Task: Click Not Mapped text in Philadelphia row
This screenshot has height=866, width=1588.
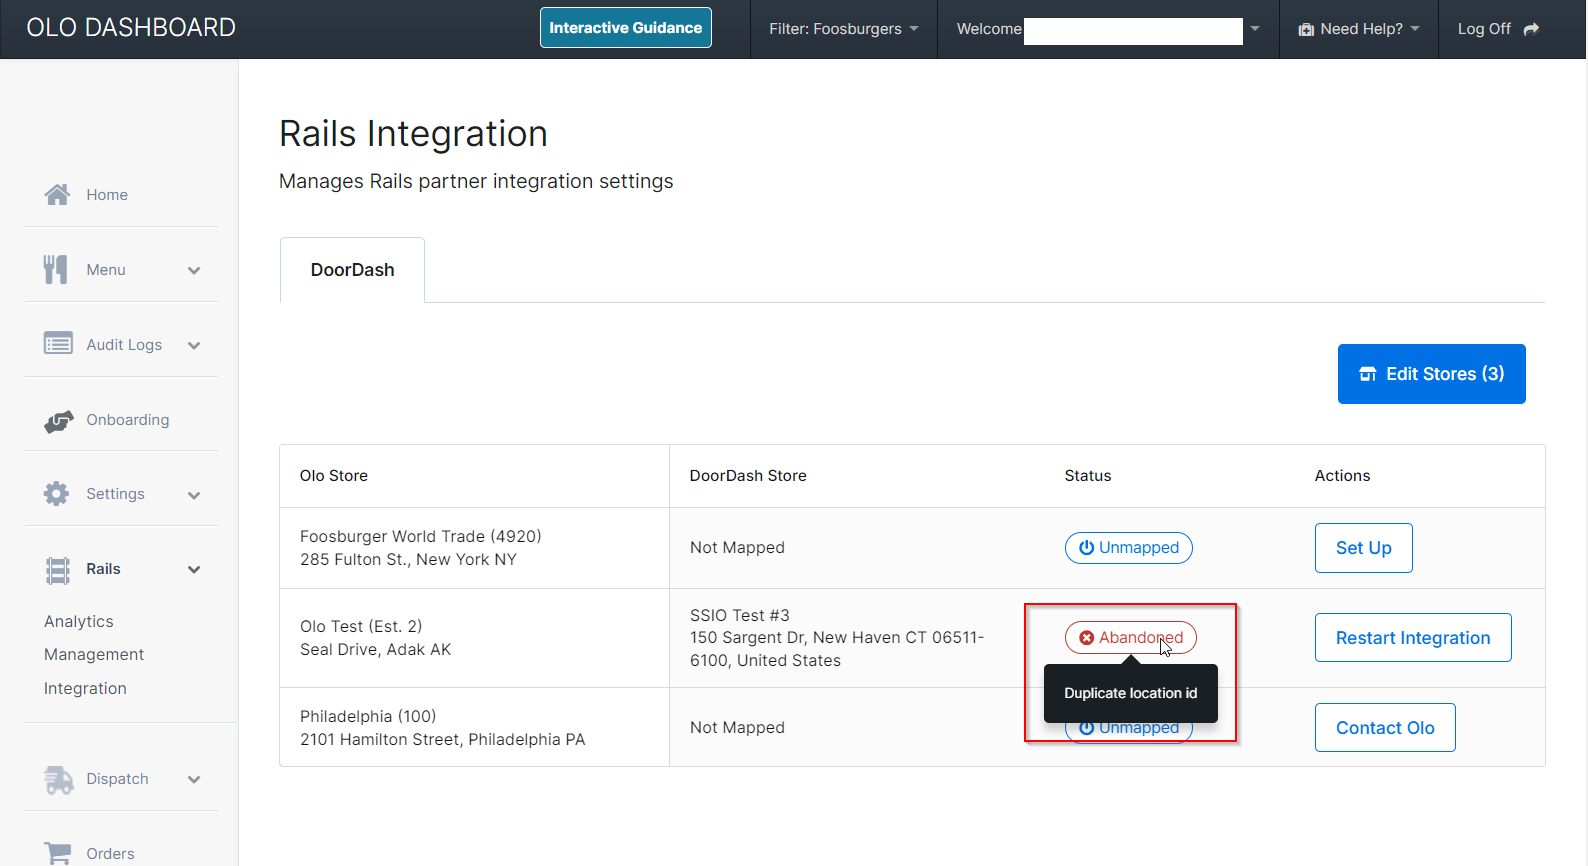Action: coord(737,728)
